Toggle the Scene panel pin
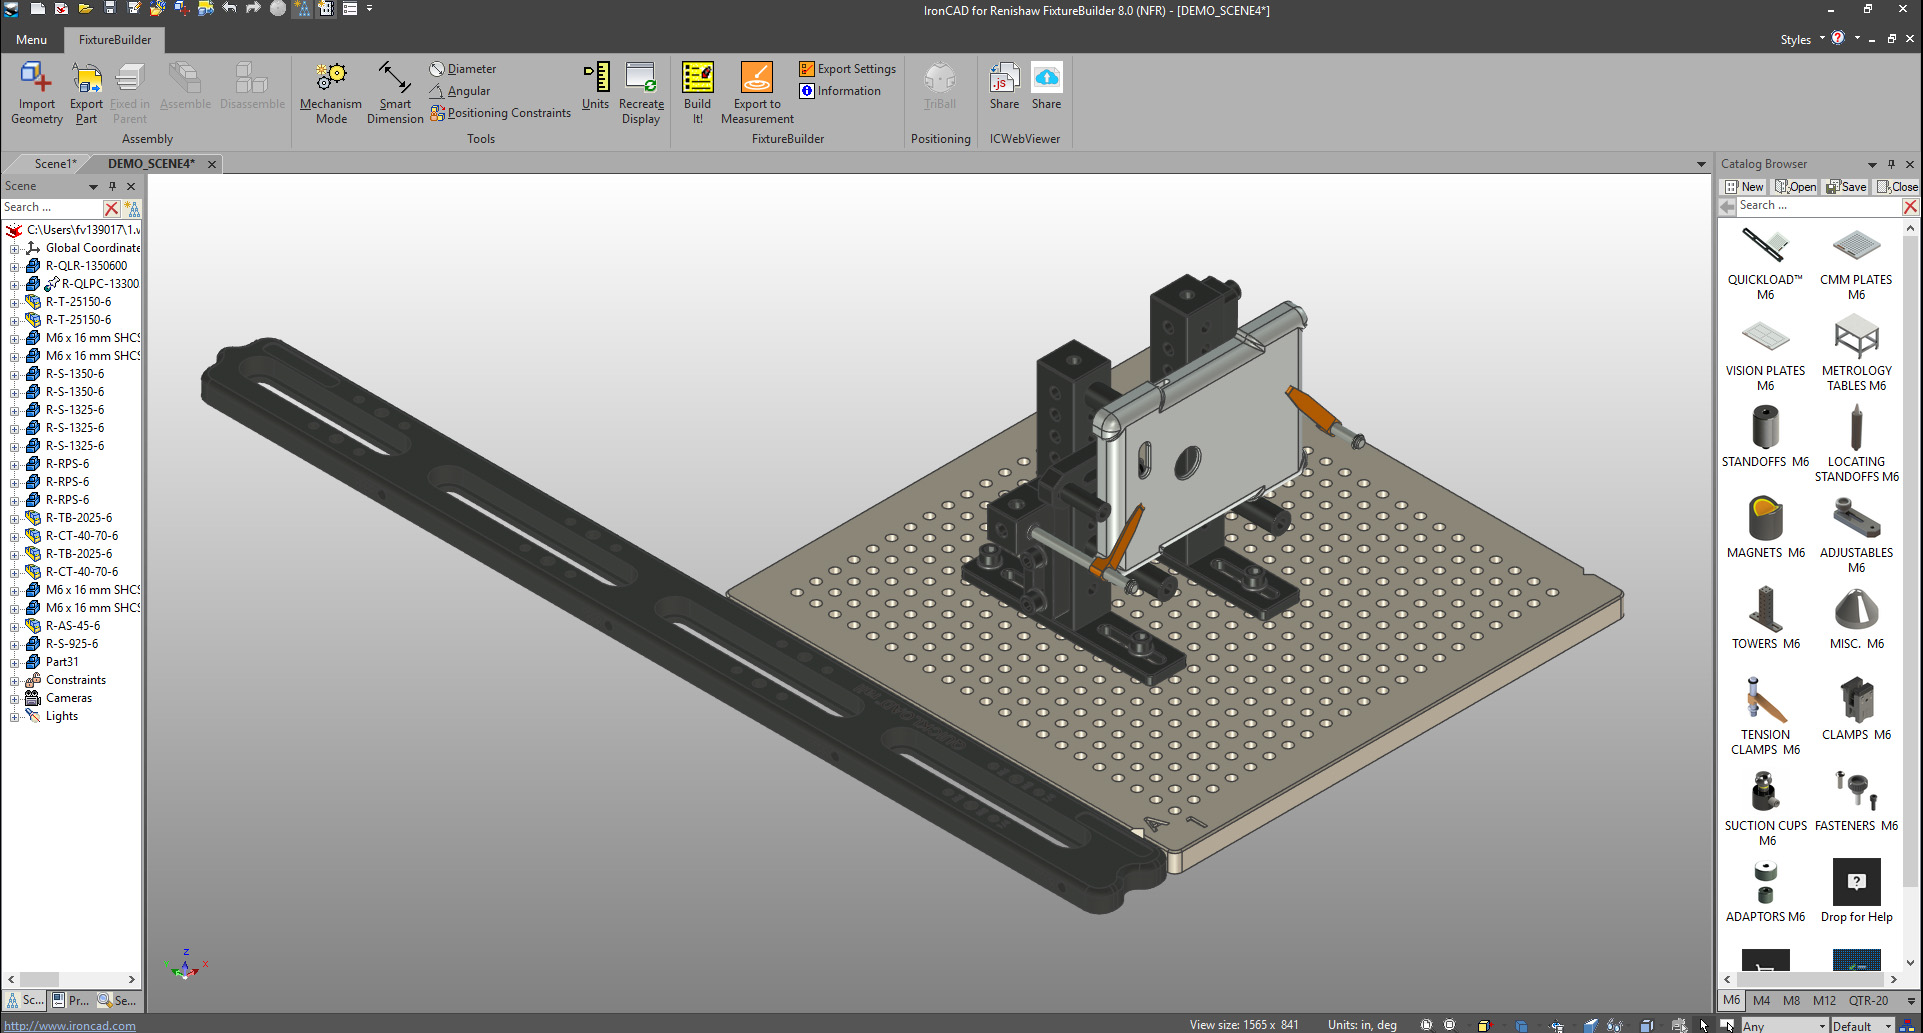 [113, 186]
